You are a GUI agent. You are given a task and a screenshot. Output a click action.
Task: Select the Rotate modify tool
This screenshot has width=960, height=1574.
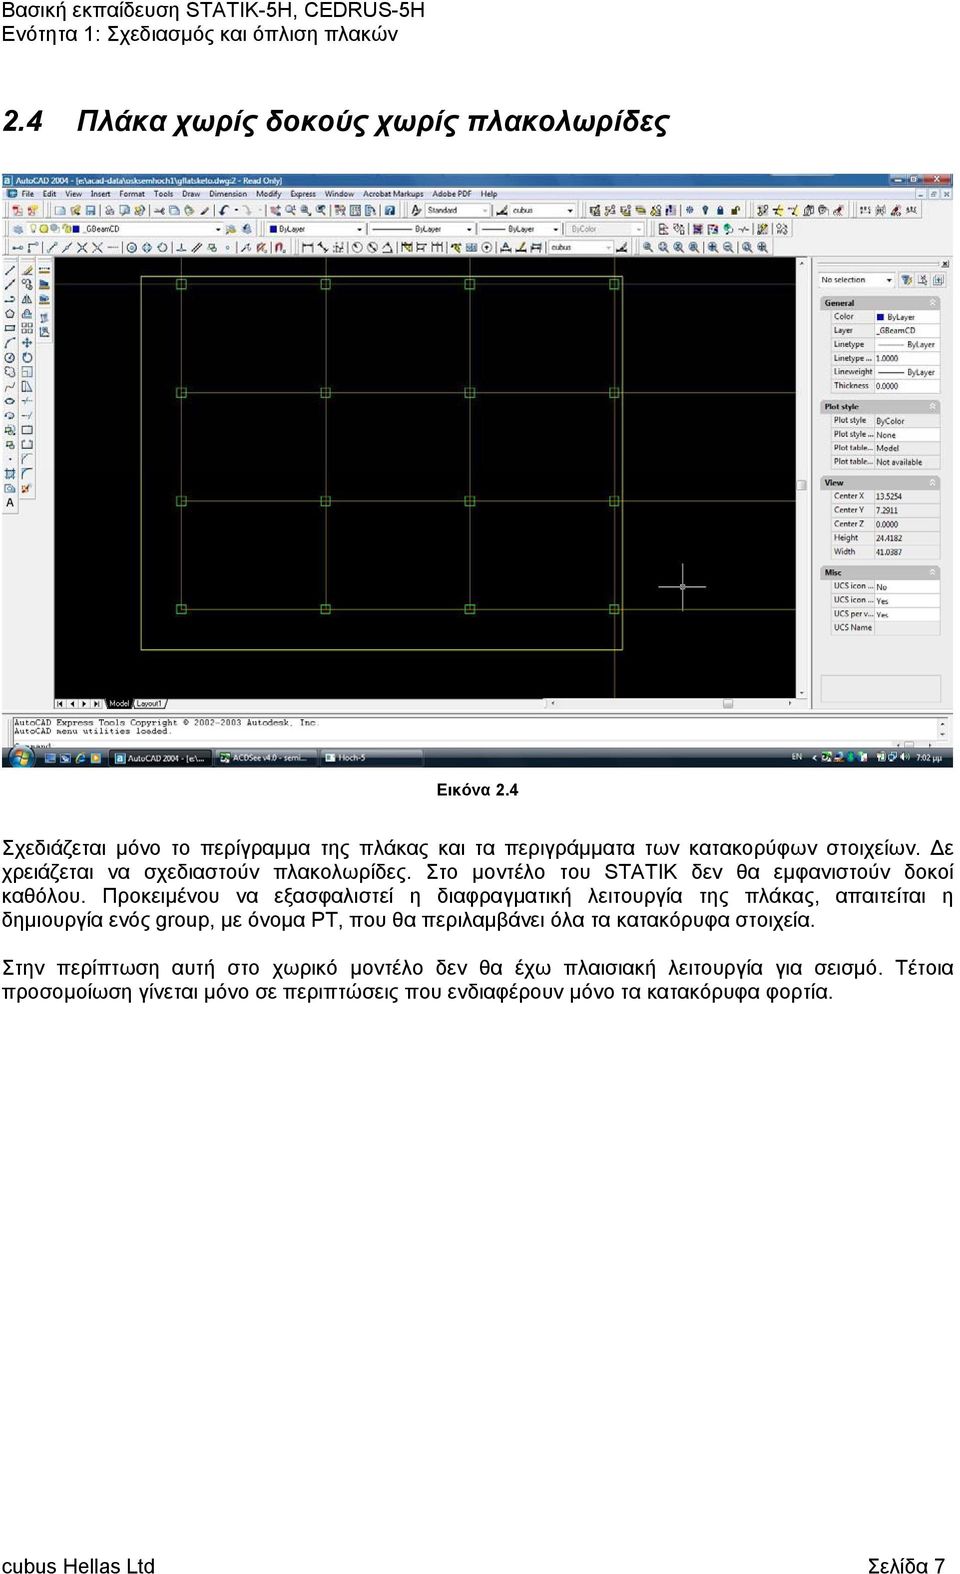[27, 357]
